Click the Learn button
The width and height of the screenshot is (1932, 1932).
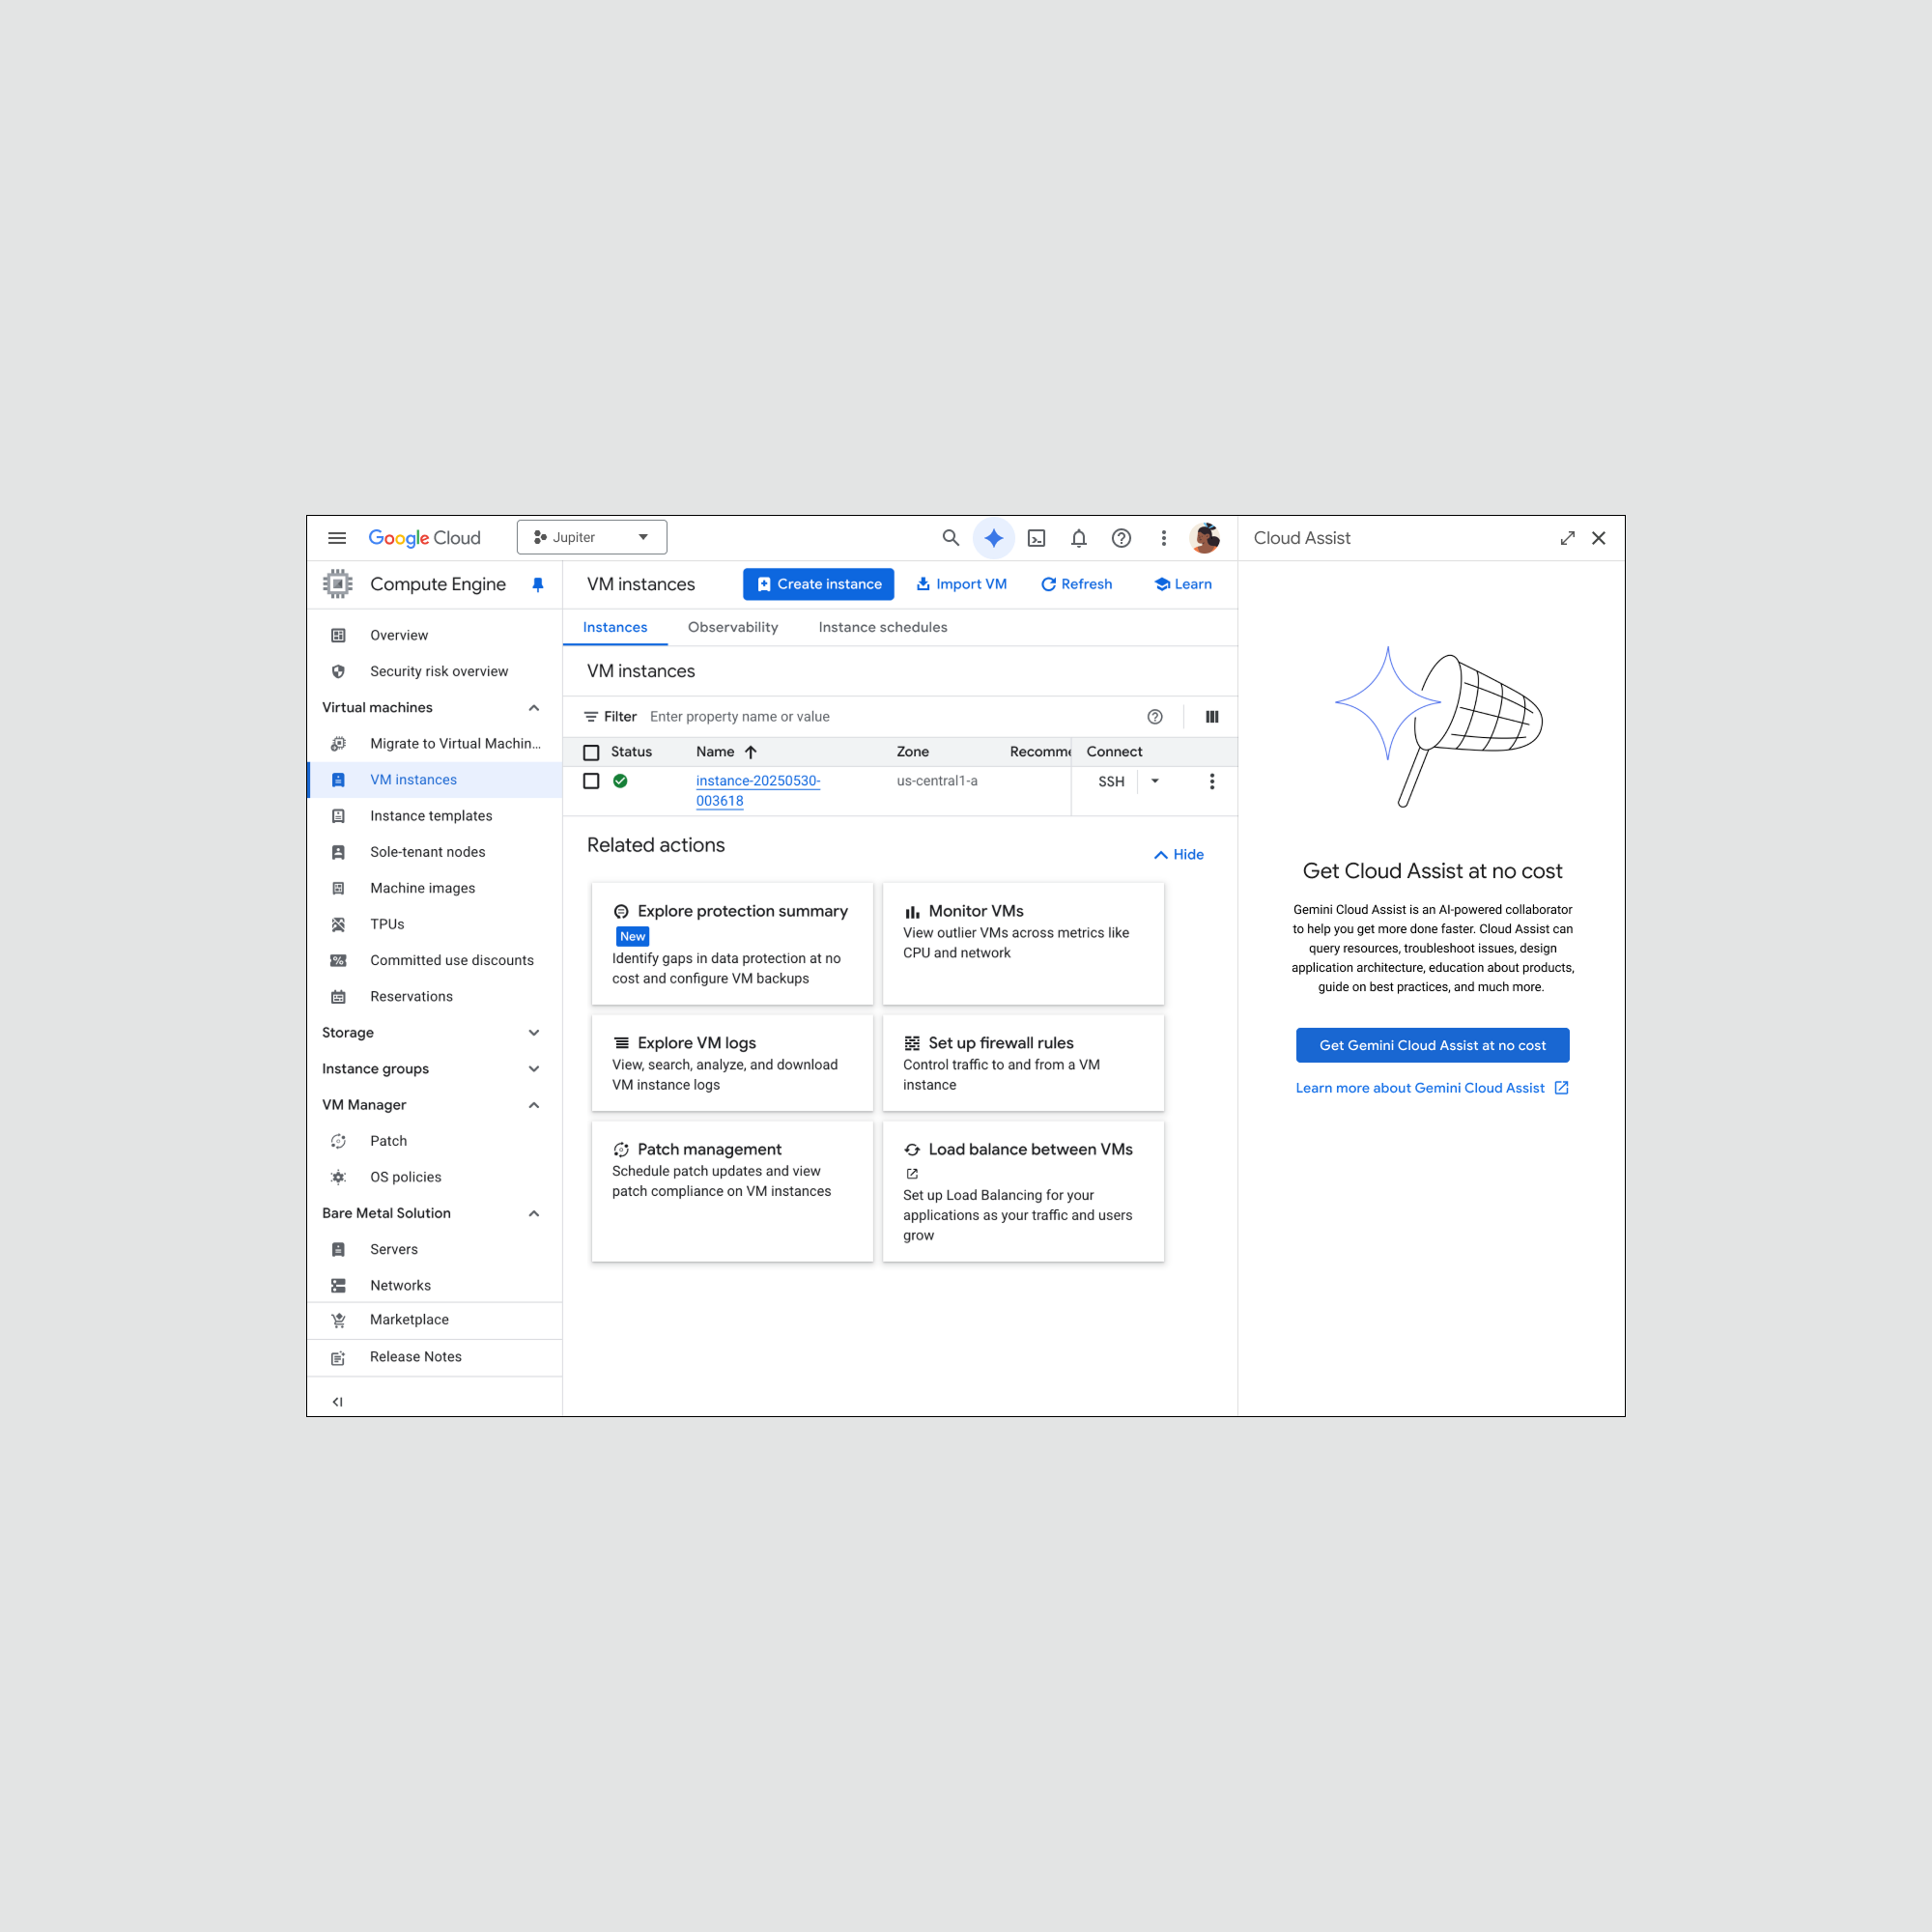coord(1183,584)
